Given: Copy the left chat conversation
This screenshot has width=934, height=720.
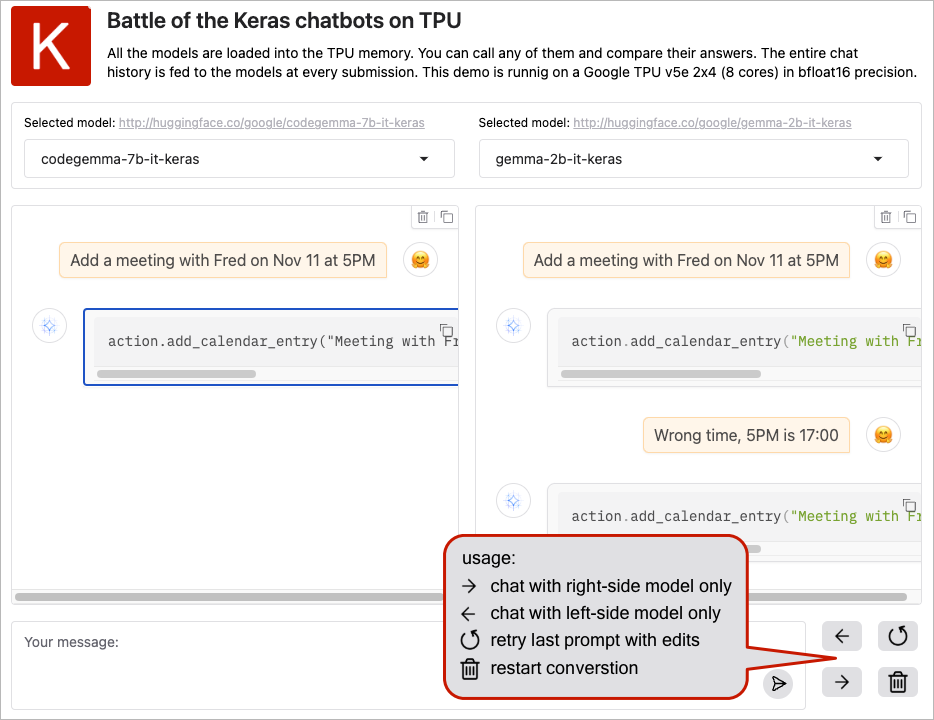Looking at the screenshot, I should pos(447,217).
